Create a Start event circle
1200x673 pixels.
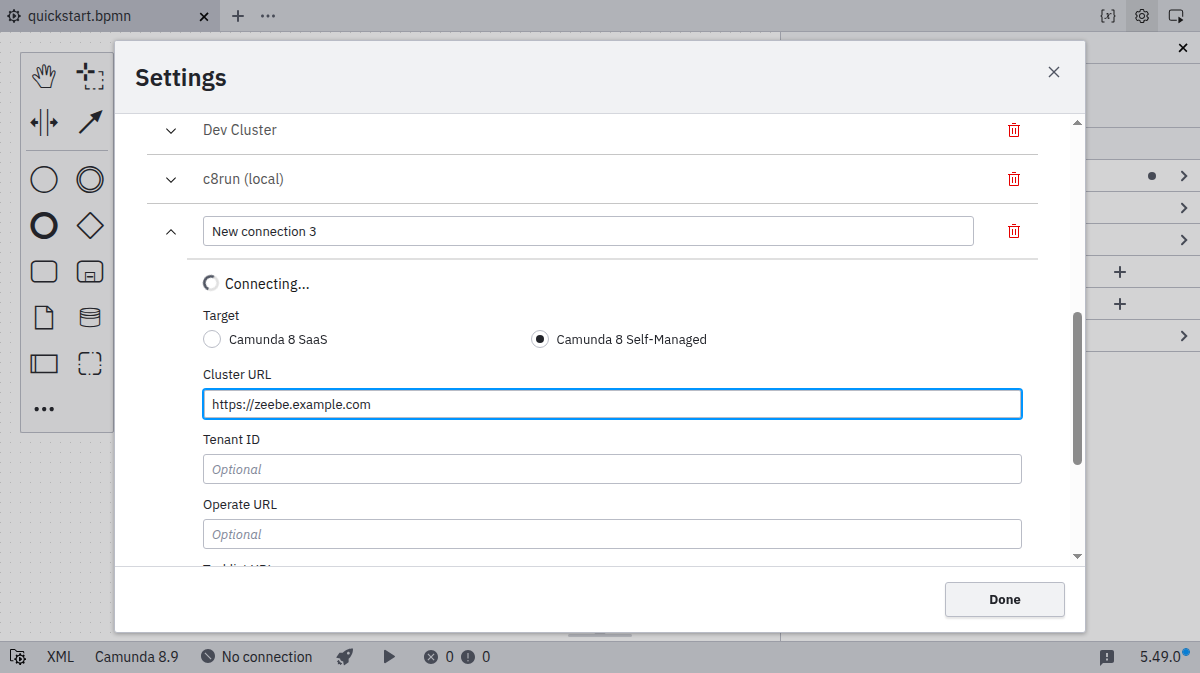44,180
